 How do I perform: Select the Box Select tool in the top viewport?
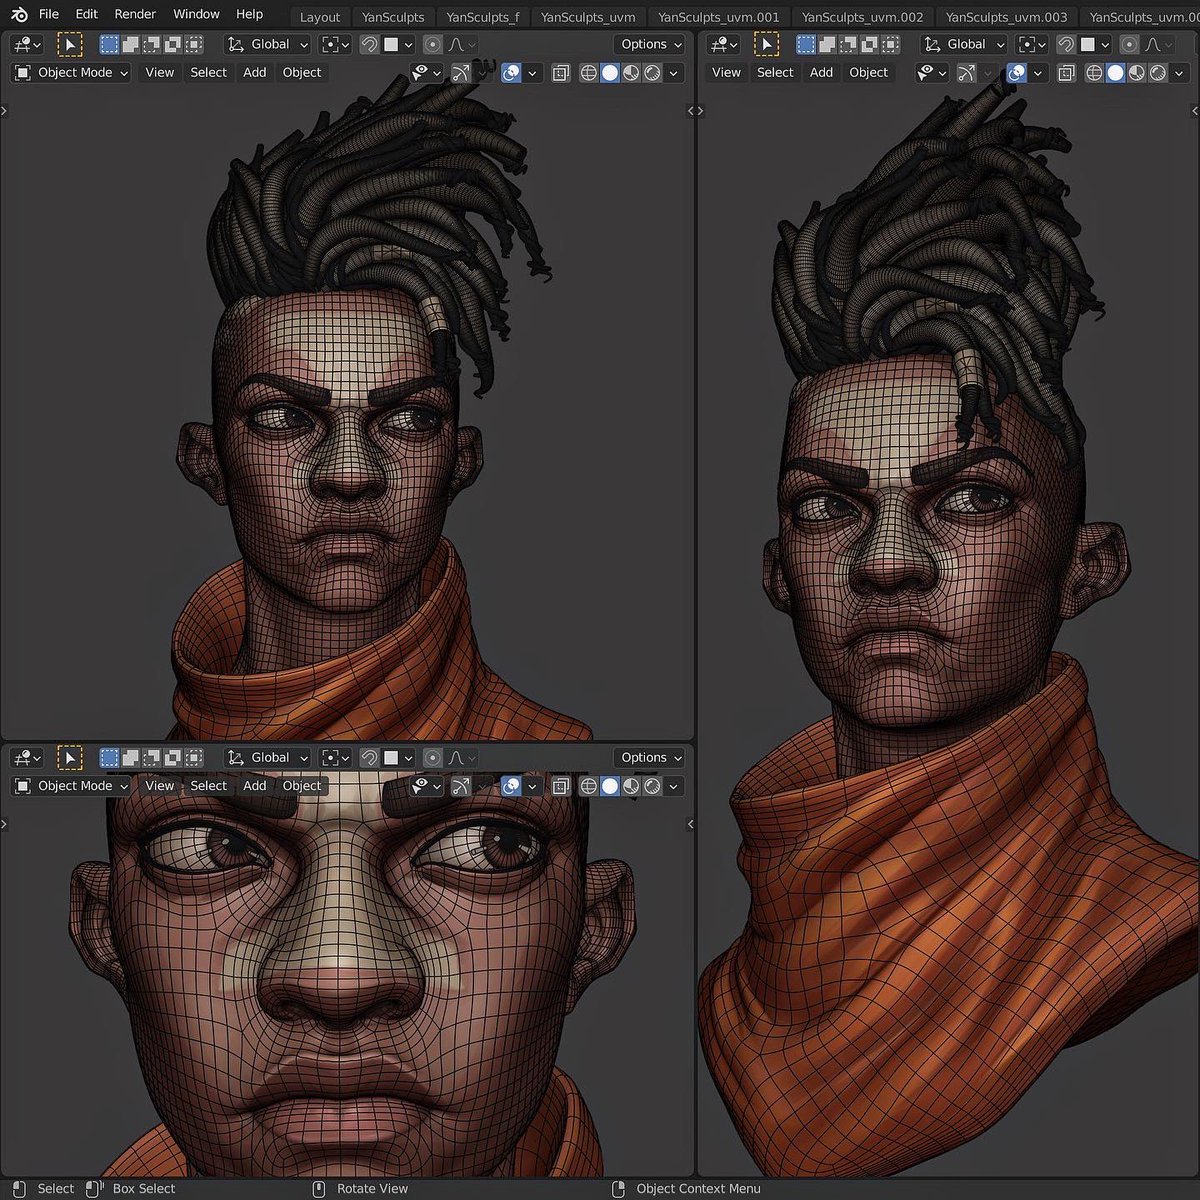(69, 44)
